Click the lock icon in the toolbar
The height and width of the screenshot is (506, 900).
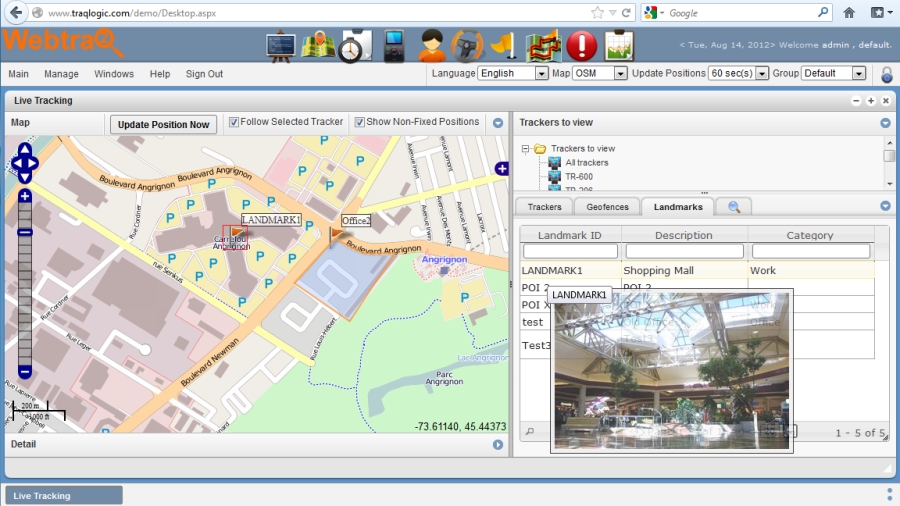point(887,74)
